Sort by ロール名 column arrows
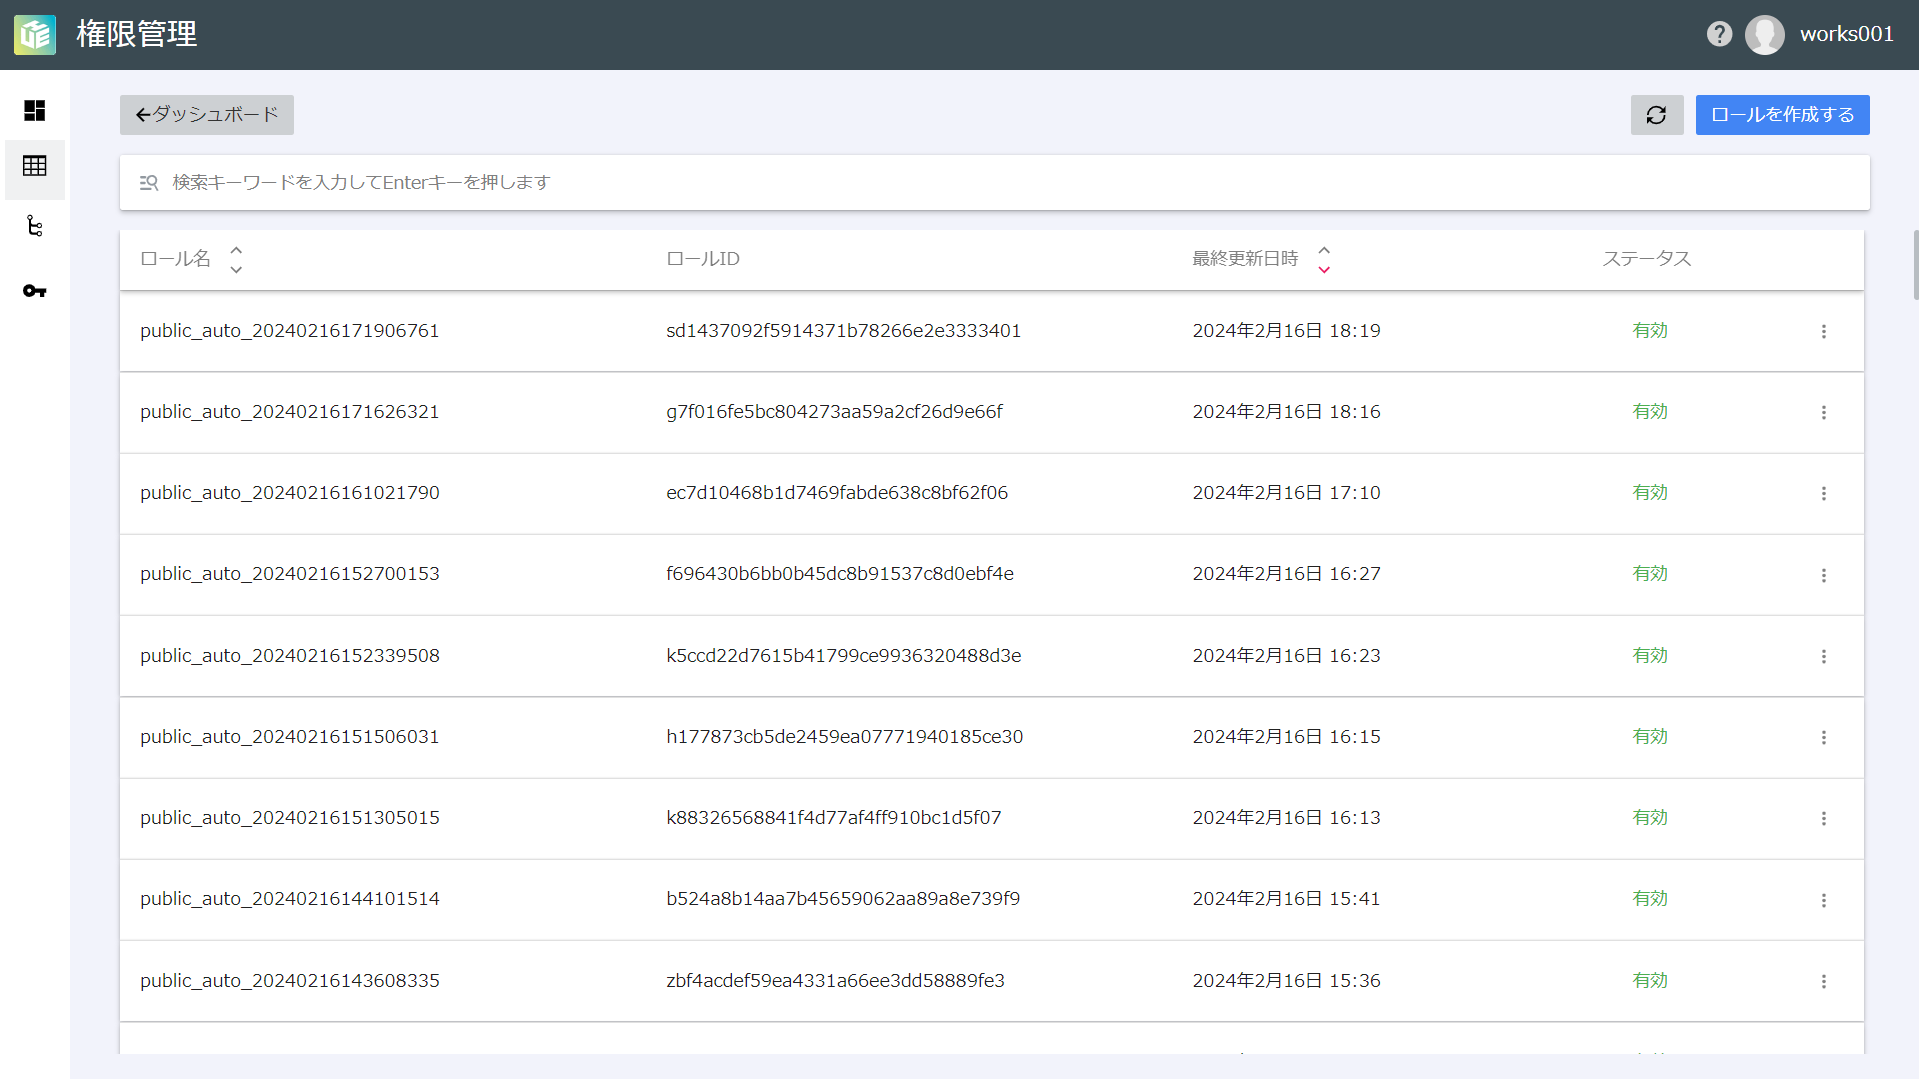The image size is (1919, 1079). pyautogui.click(x=236, y=259)
